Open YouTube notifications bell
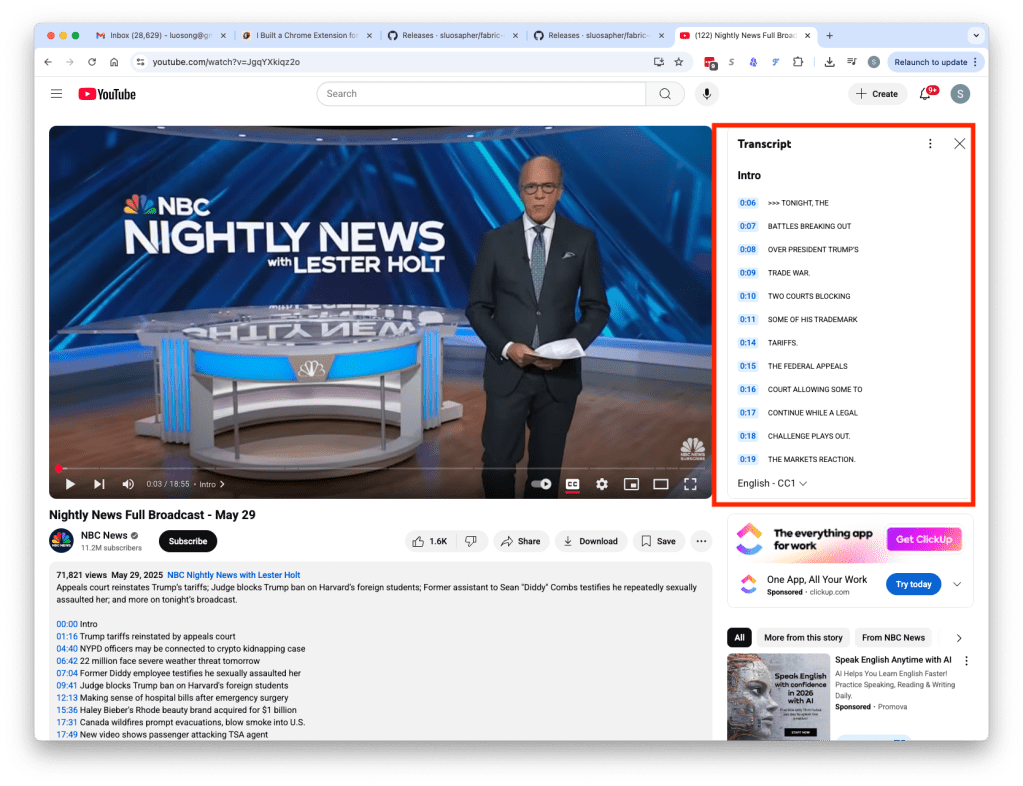 [925, 94]
